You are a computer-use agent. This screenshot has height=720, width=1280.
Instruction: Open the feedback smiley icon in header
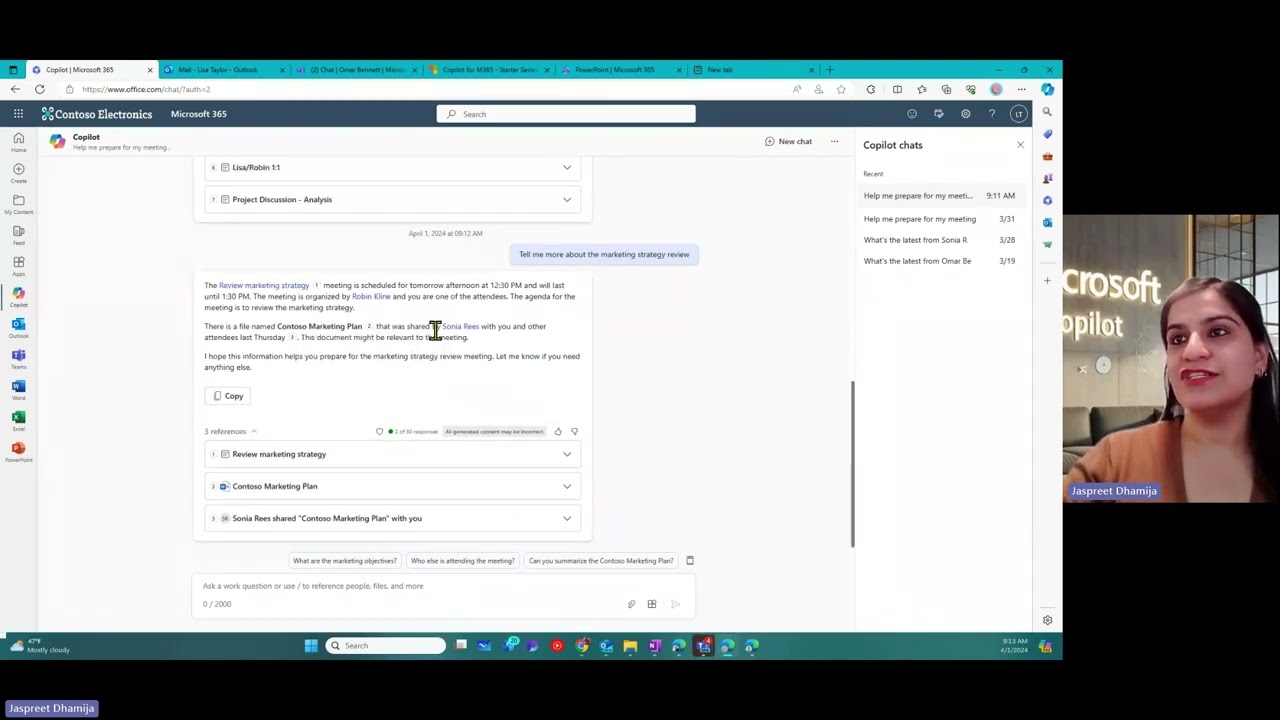tap(911, 114)
